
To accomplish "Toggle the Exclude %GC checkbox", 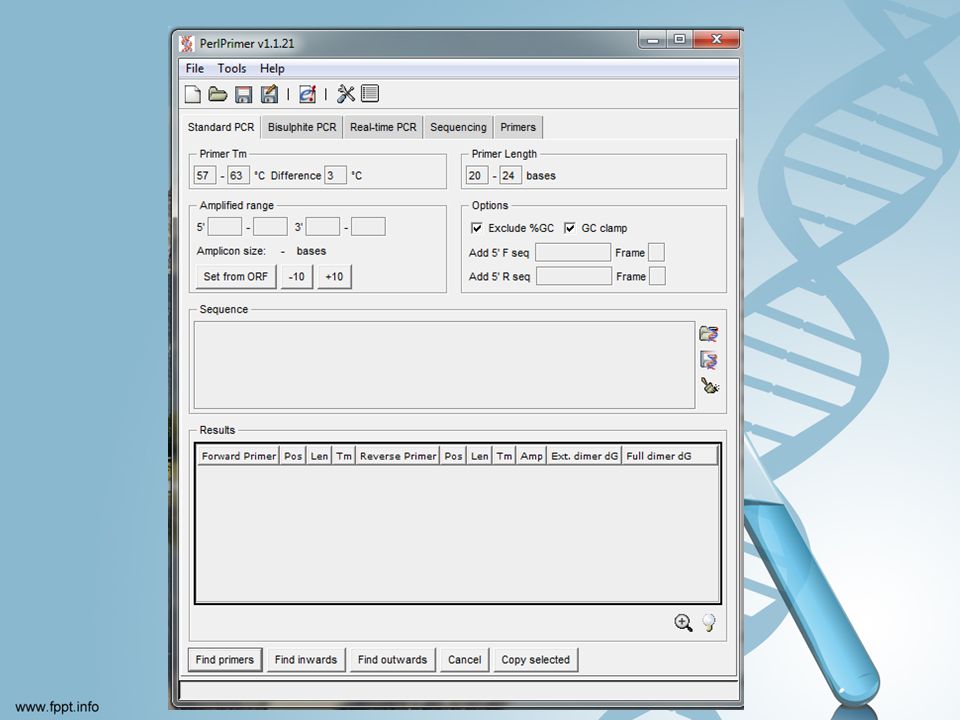I will click(x=476, y=228).
